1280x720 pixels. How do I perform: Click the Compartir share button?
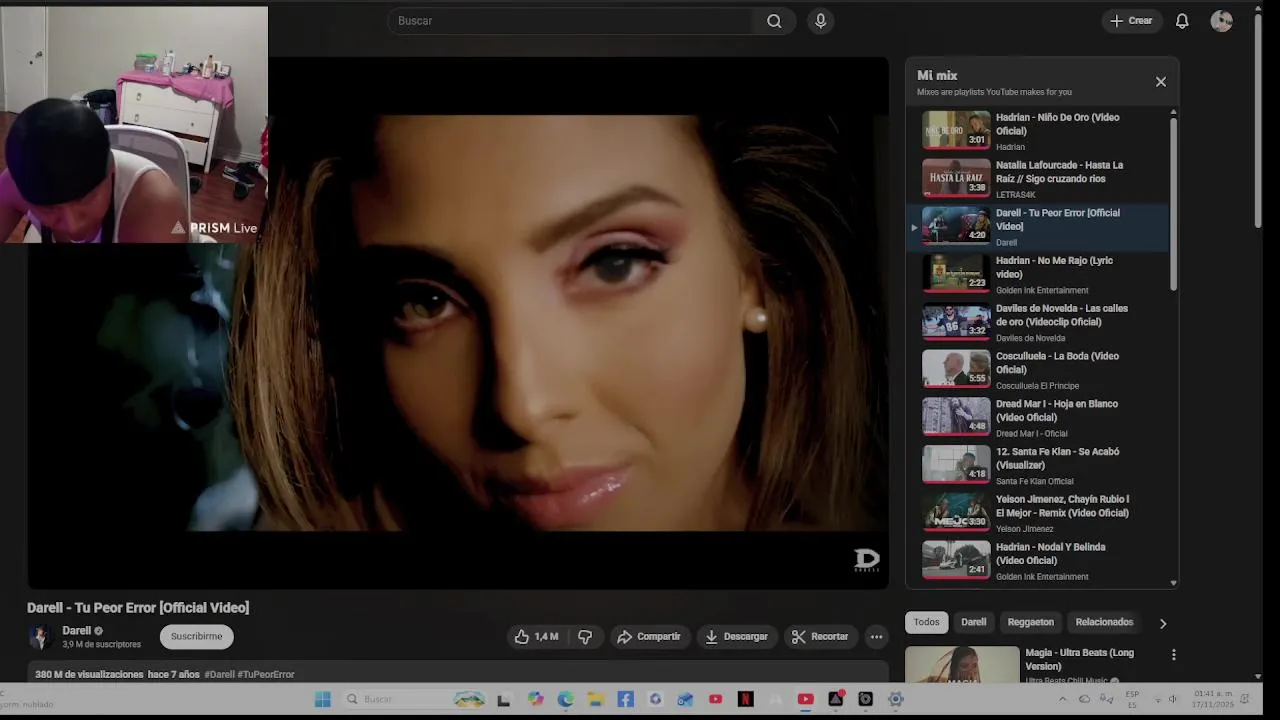point(649,637)
